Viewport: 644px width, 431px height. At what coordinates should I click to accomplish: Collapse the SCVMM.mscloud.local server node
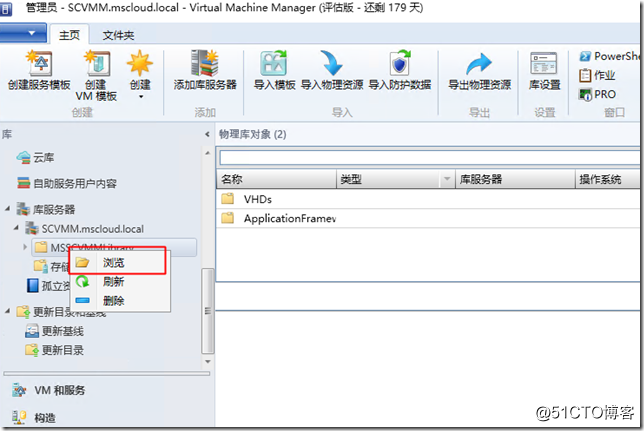tap(16, 227)
